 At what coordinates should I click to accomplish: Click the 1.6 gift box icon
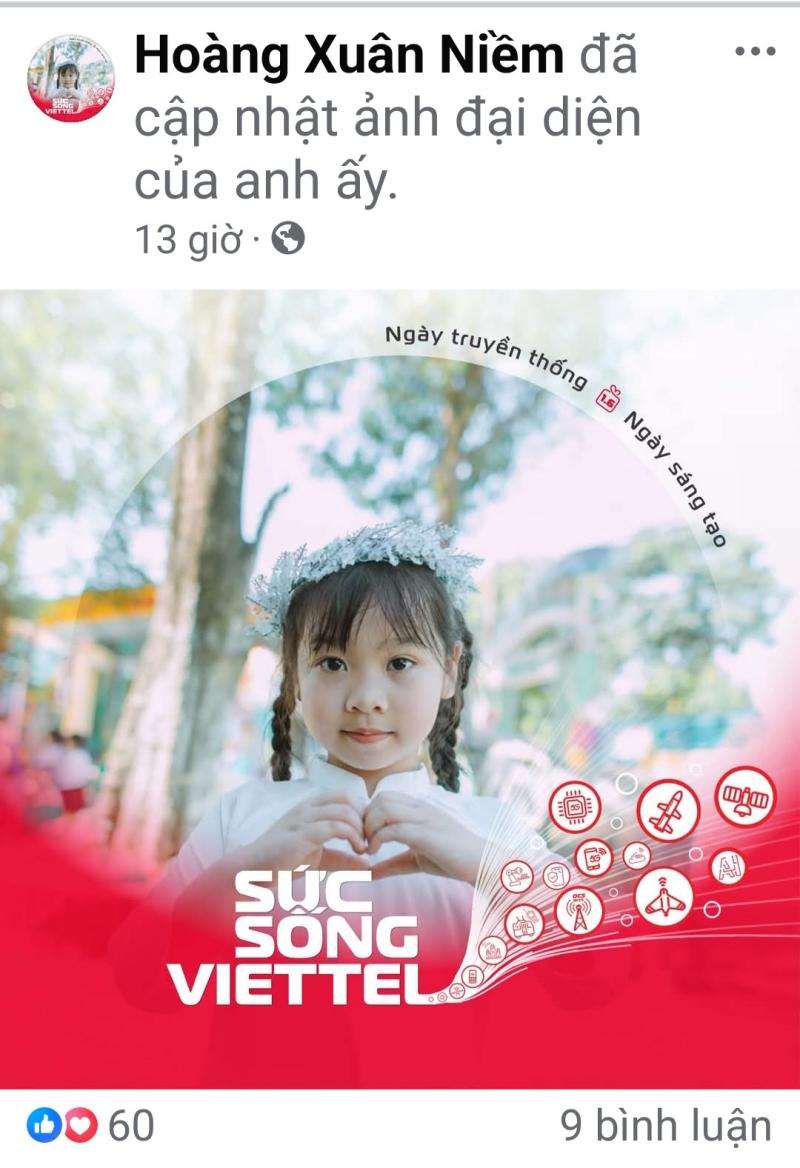click(607, 399)
